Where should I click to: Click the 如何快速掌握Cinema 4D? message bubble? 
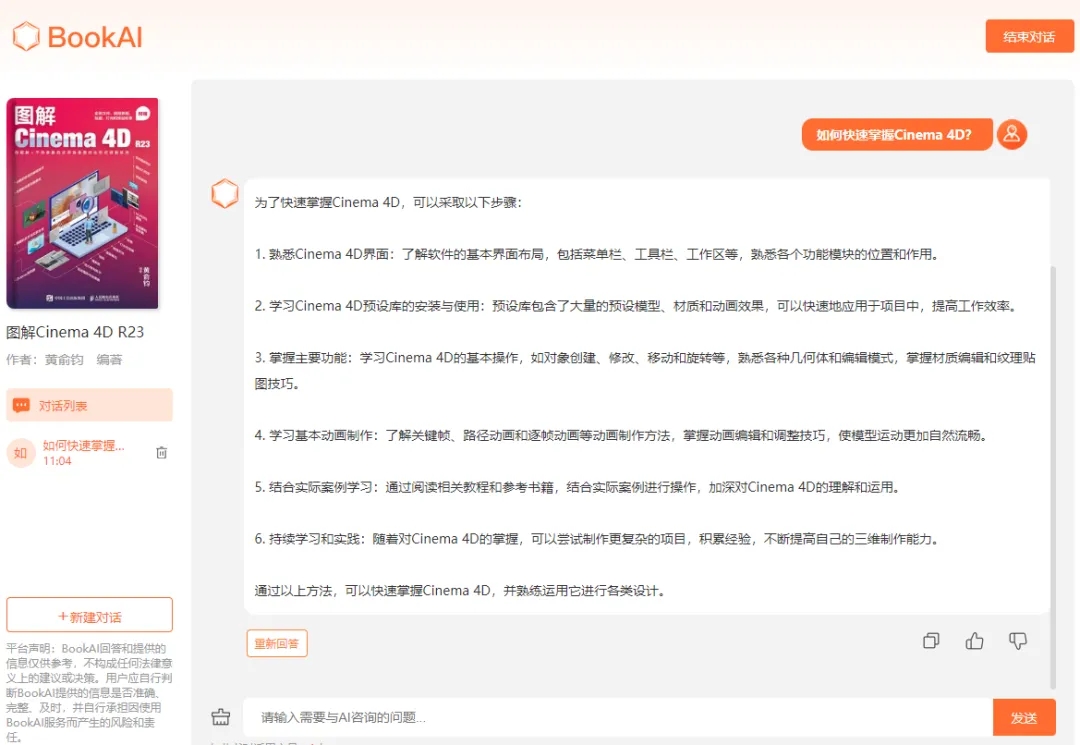(896, 135)
